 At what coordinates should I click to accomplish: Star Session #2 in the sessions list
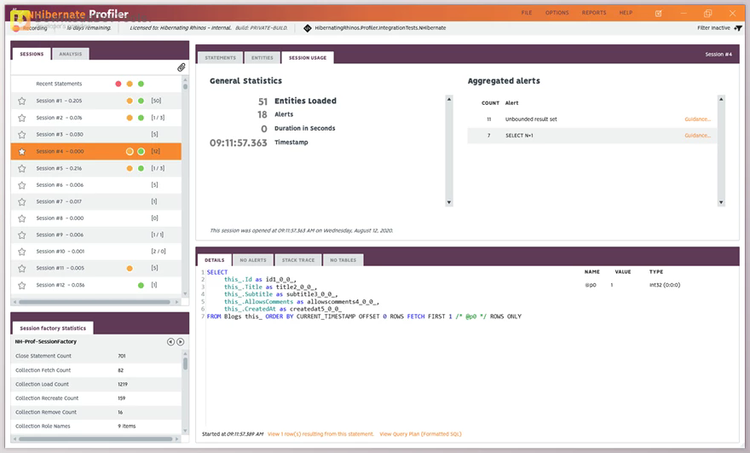(x=22, y=118)
